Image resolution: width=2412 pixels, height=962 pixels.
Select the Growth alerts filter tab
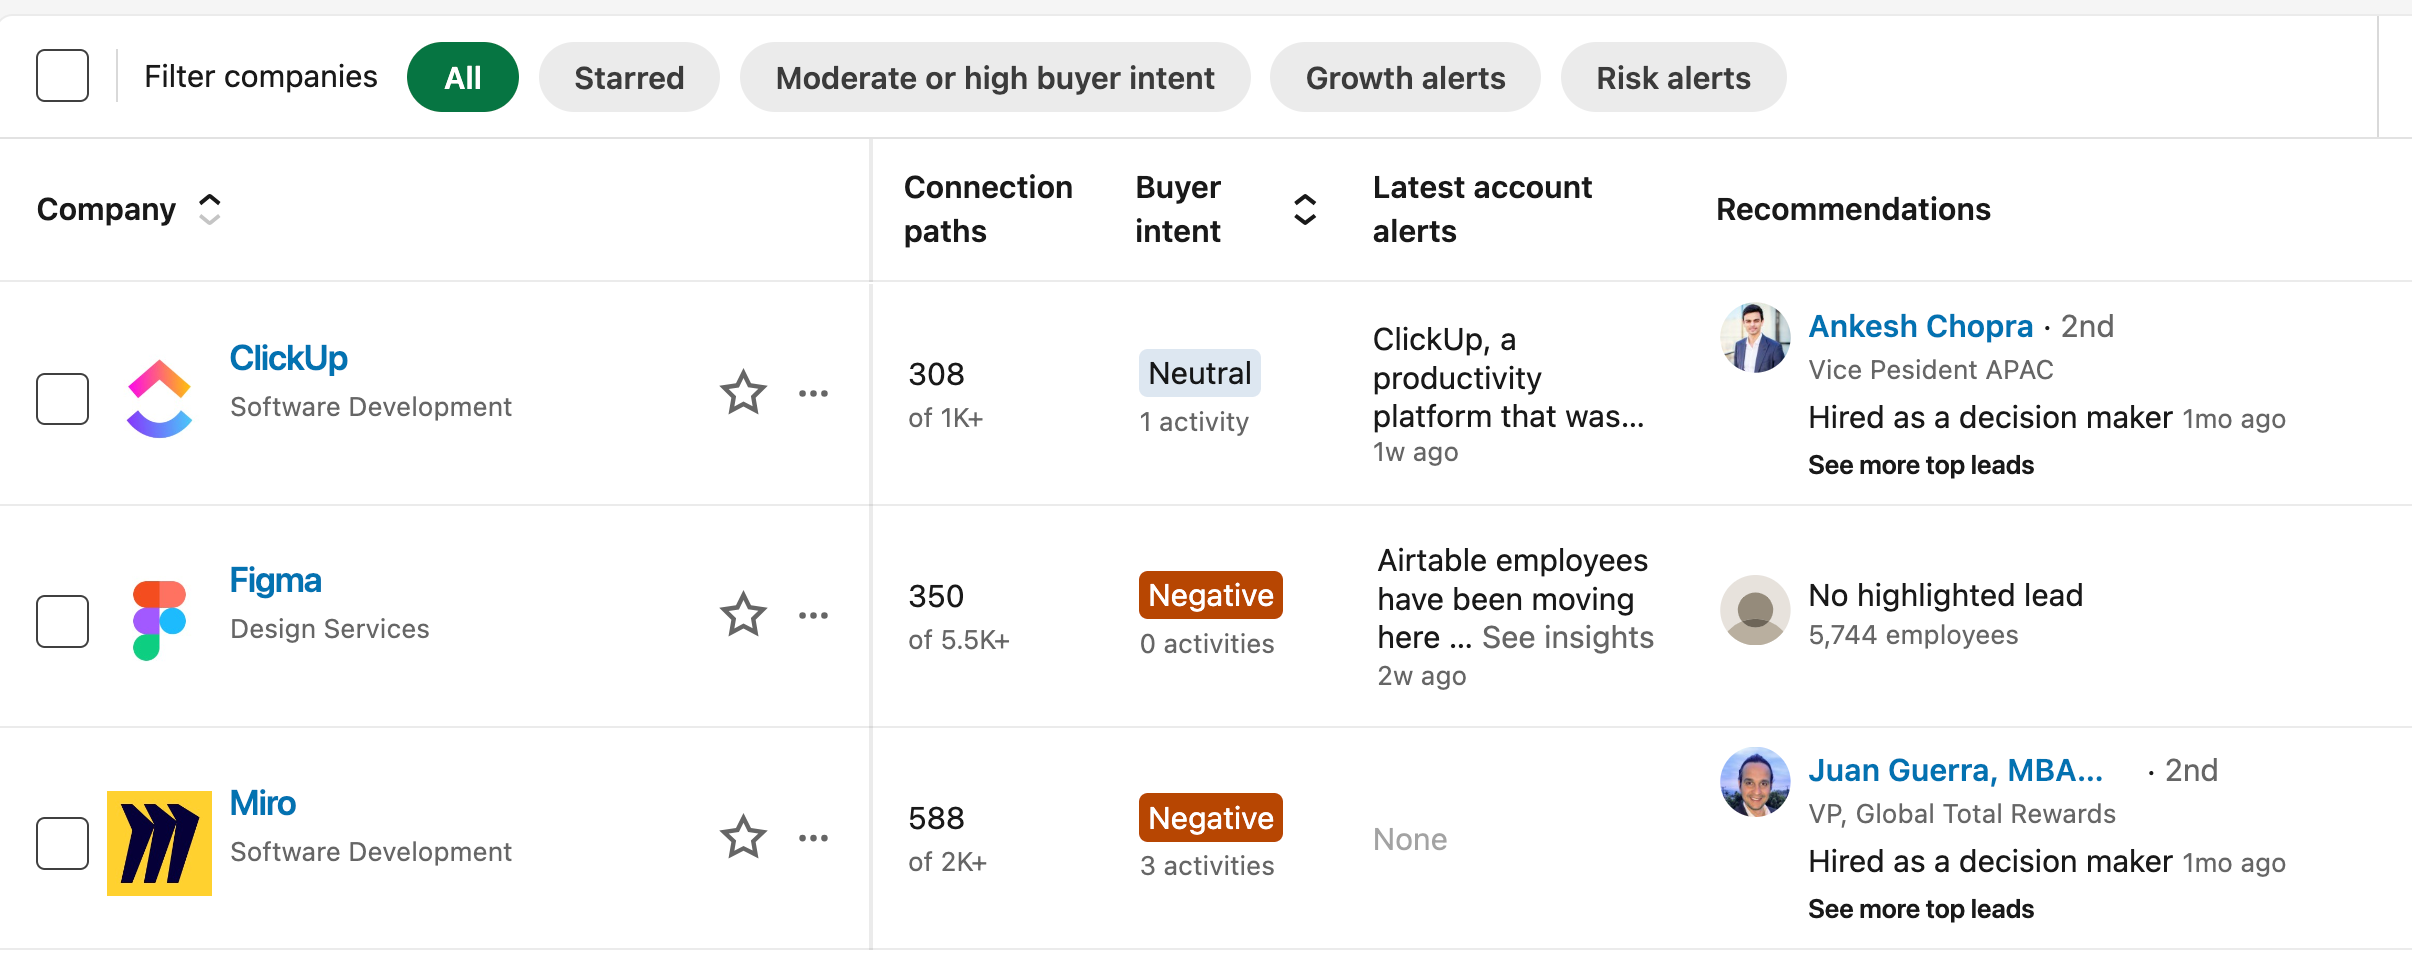tap(1405, 77)
